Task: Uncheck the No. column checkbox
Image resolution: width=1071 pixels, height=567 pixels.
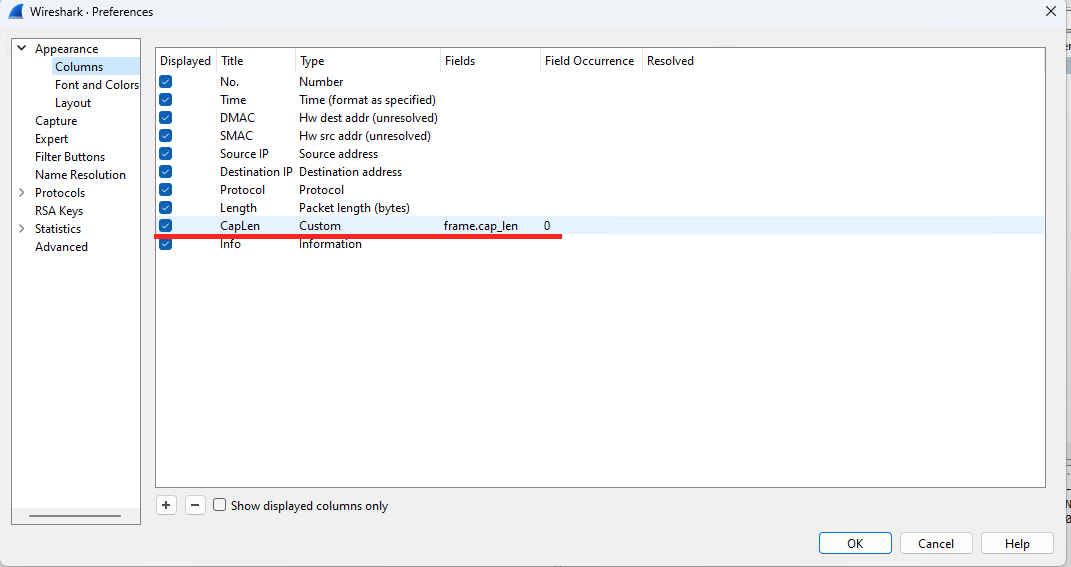Action: pos(165,81)
